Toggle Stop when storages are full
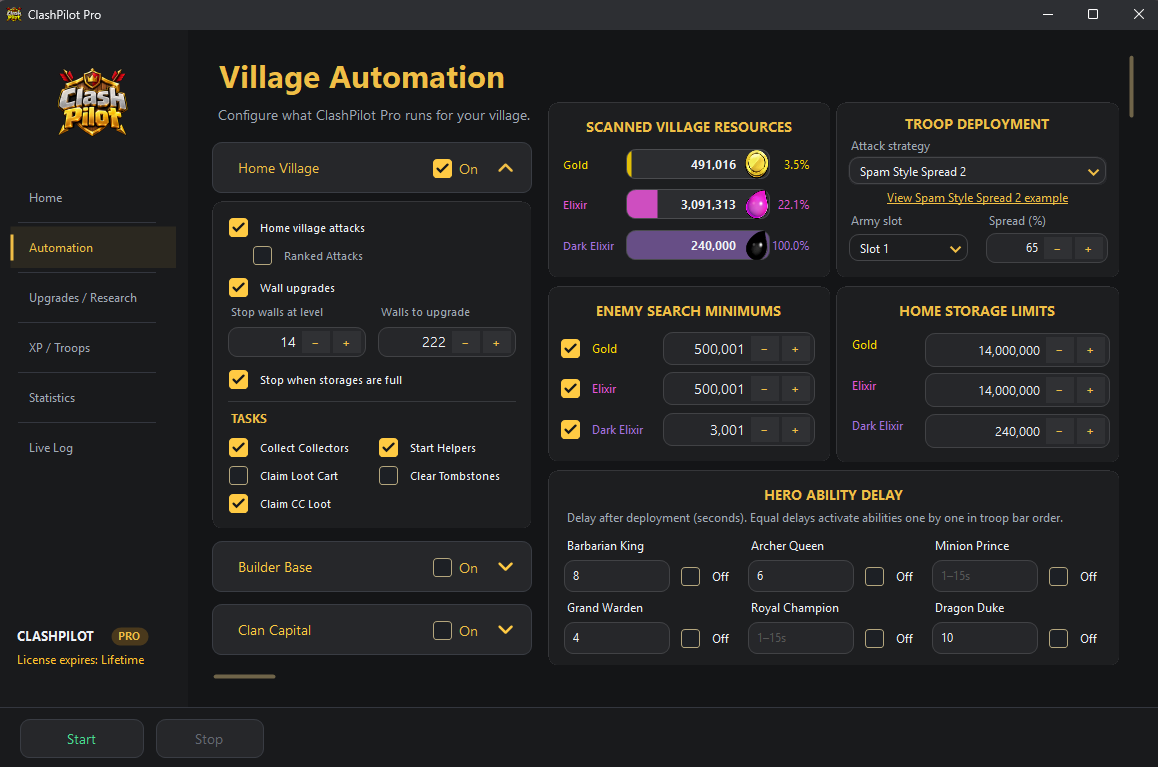 (239, 379)
